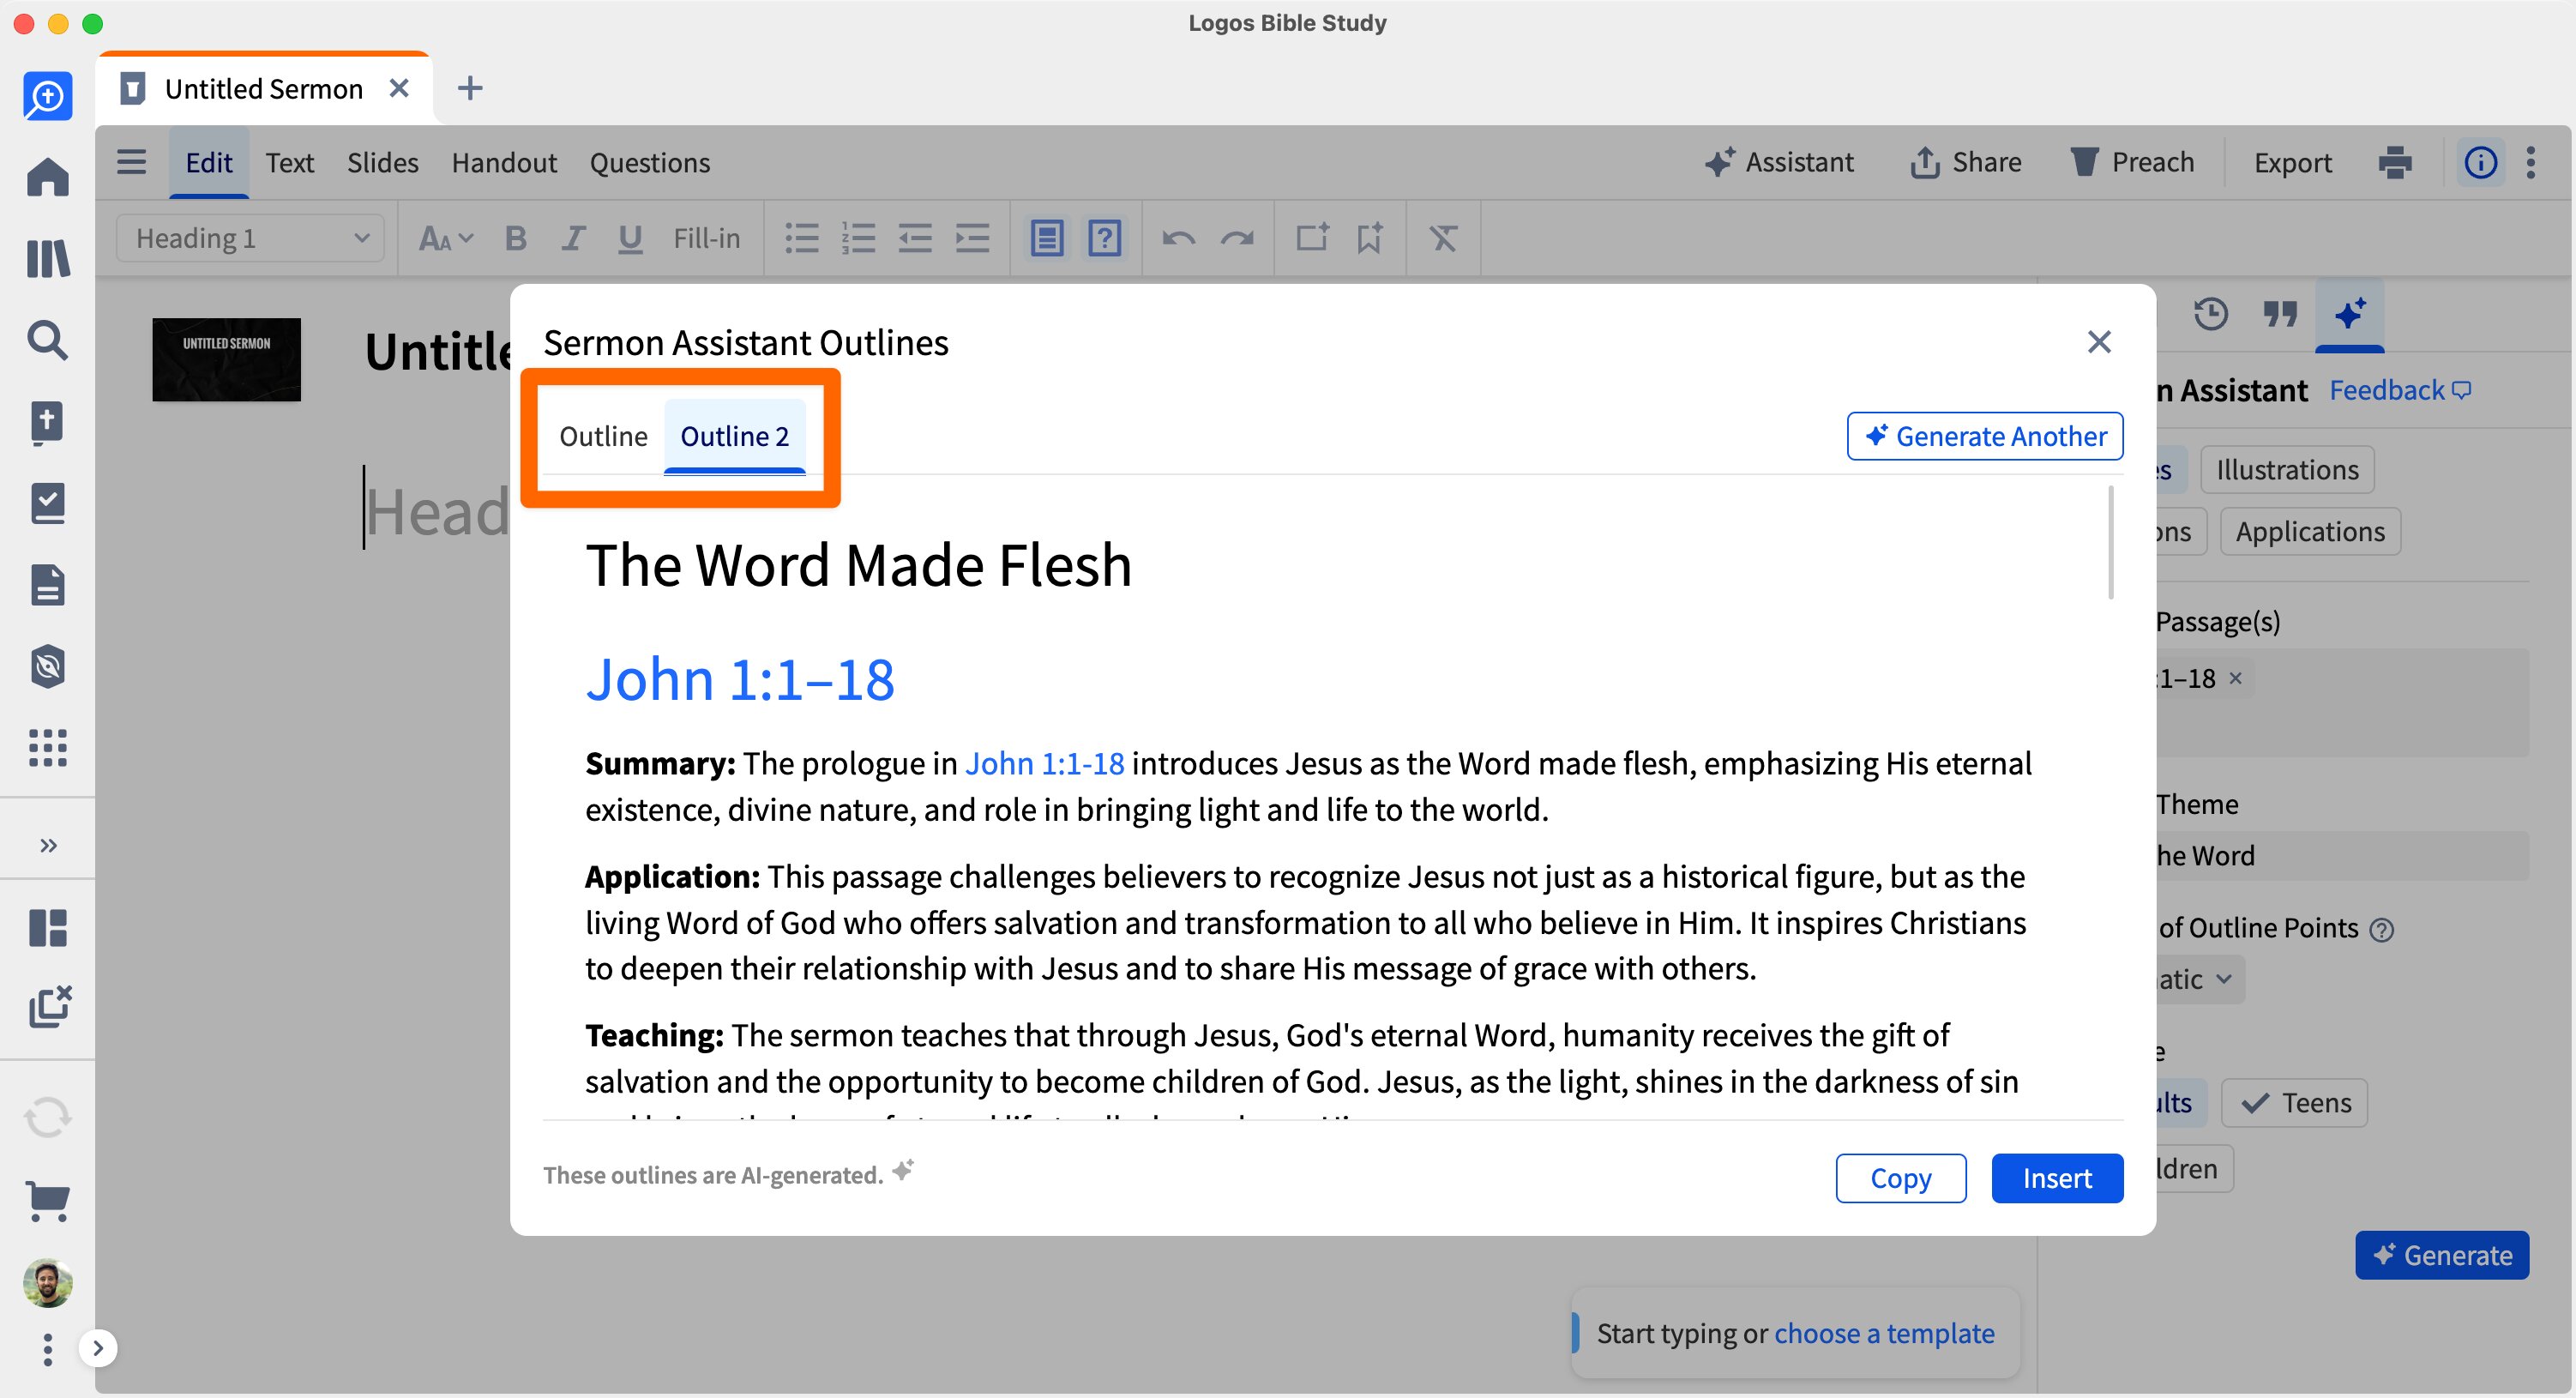2576x1398 pixels.
Task: Click the magnifier Search icon in sidebar
Action: 47,340
